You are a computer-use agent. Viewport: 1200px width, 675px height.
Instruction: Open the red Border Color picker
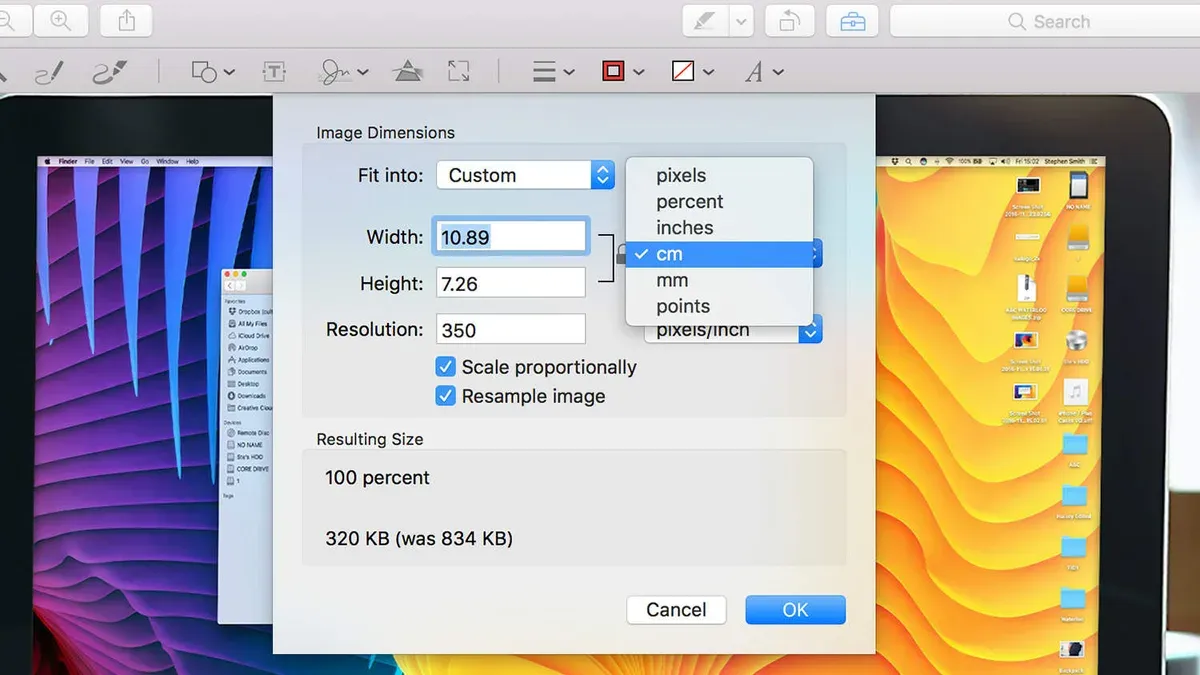point(622,72)
